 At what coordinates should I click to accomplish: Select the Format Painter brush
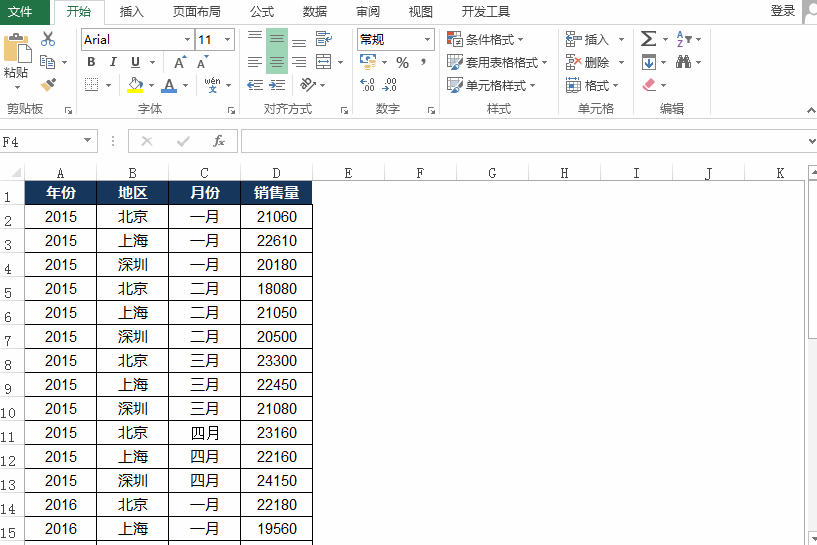[48, 84]
